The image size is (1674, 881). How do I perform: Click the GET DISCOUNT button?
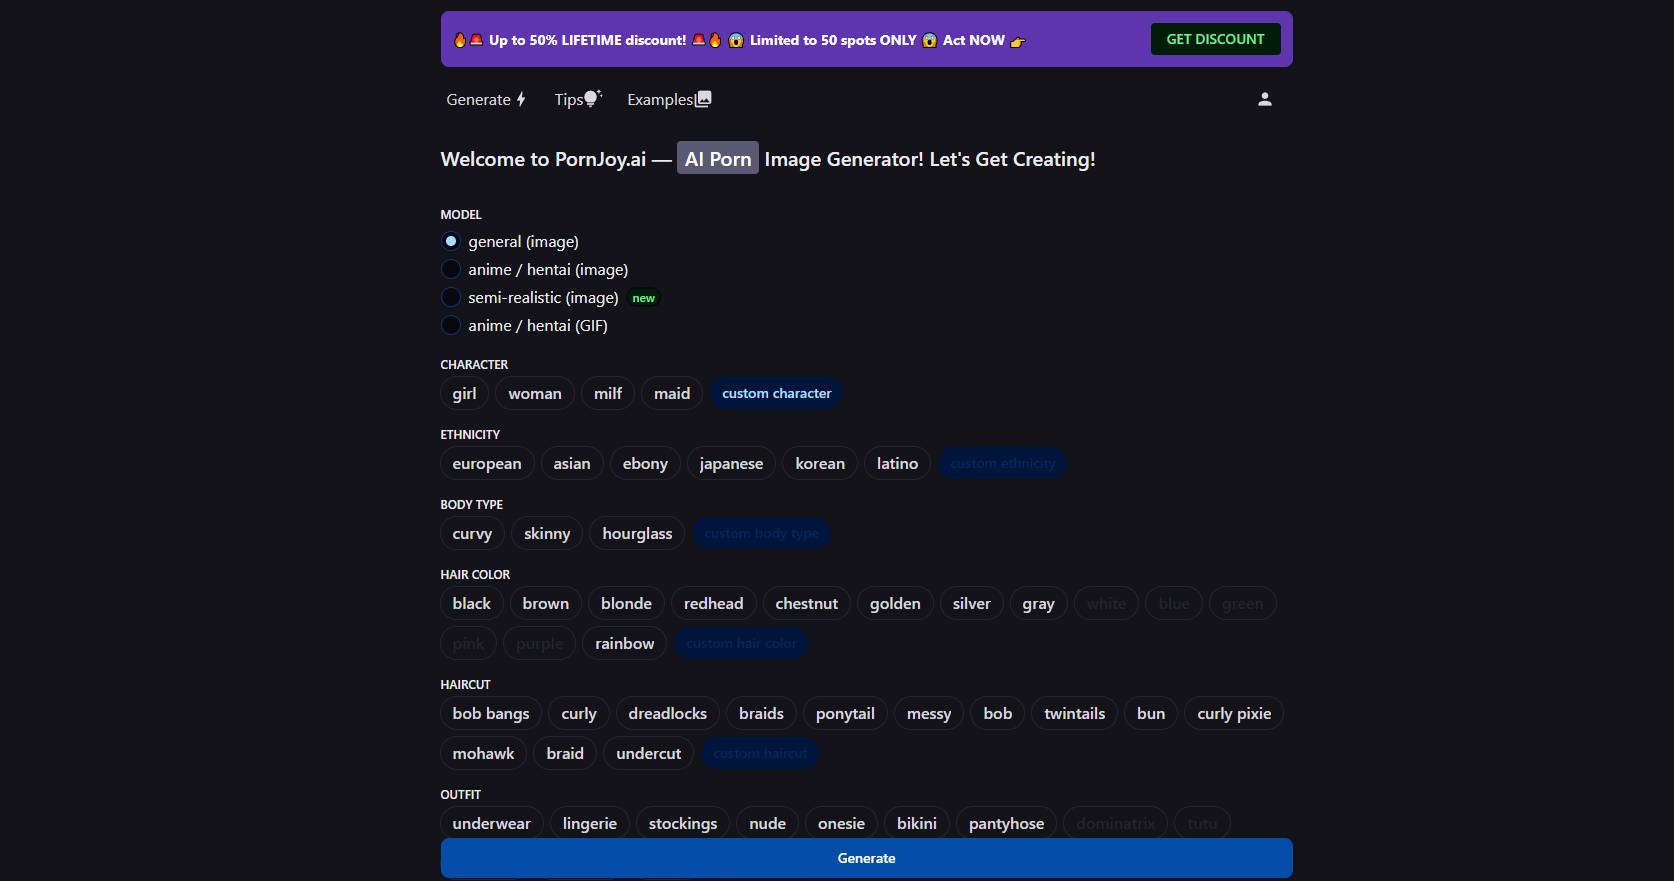tap(1215, 39)
